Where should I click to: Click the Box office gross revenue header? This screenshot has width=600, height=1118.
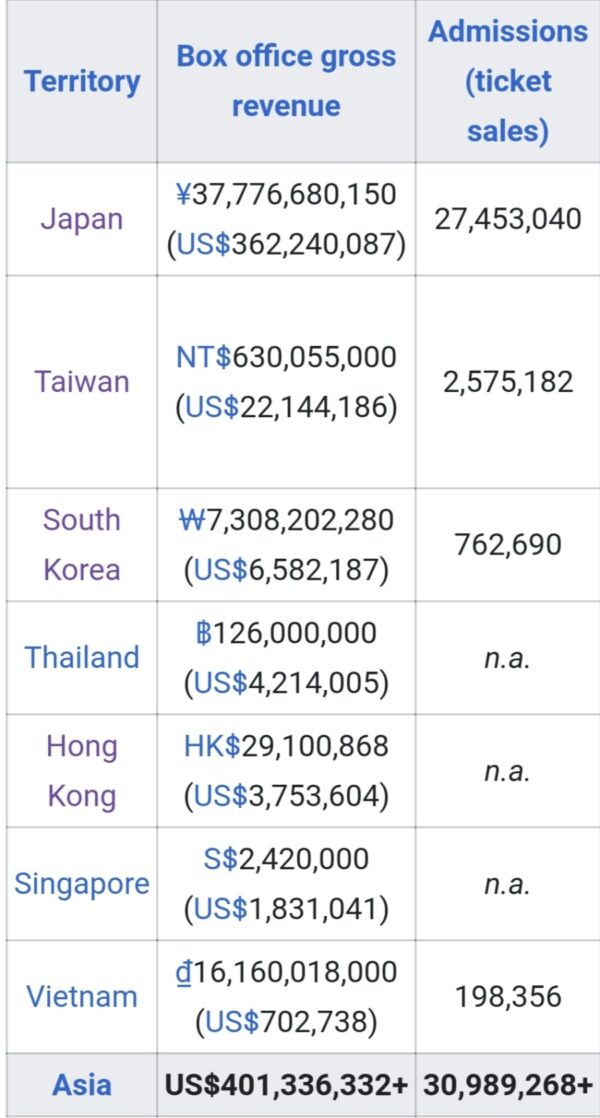286,81
